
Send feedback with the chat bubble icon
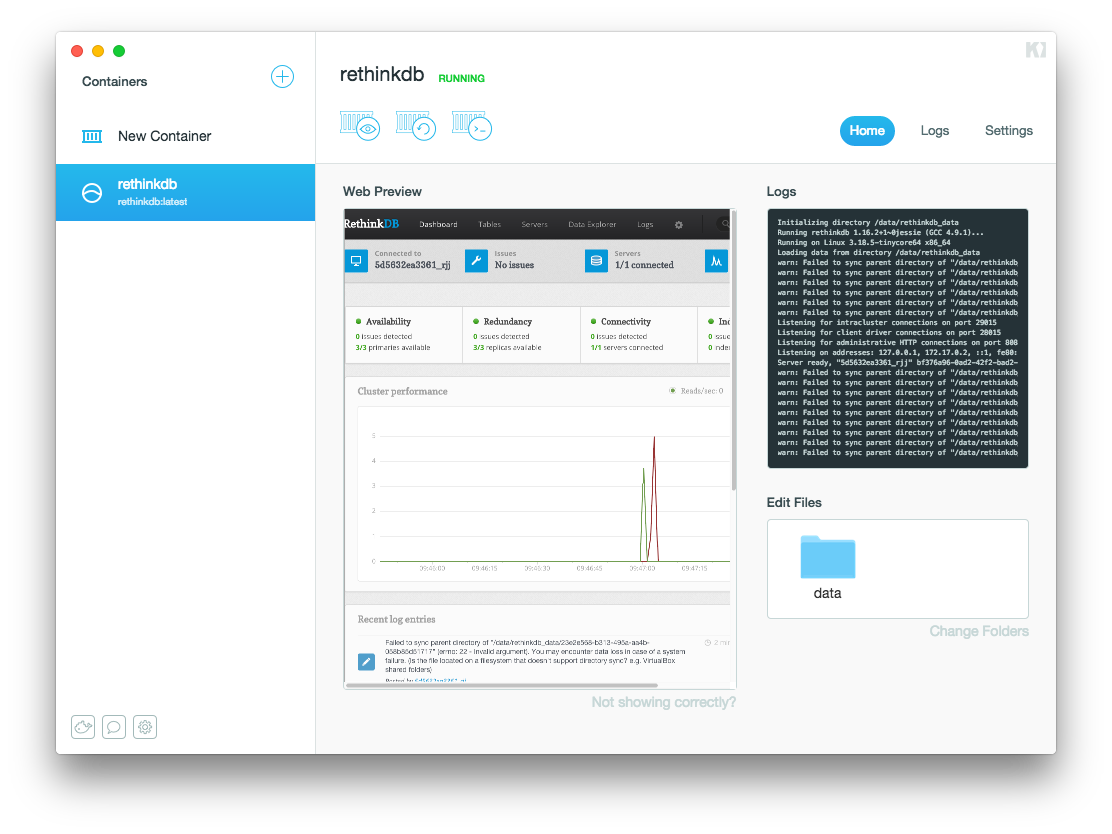point(114,727)
